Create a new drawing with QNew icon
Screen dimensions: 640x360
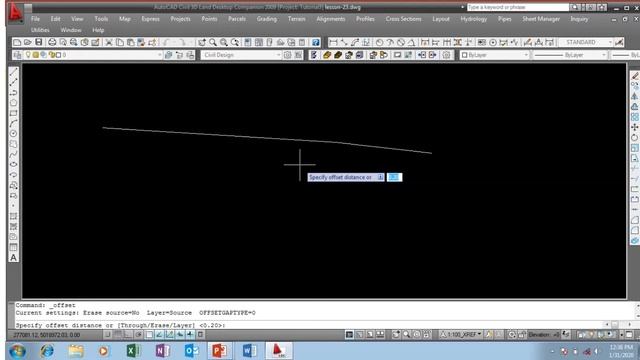pyautogui.click(x=17, y=42)
